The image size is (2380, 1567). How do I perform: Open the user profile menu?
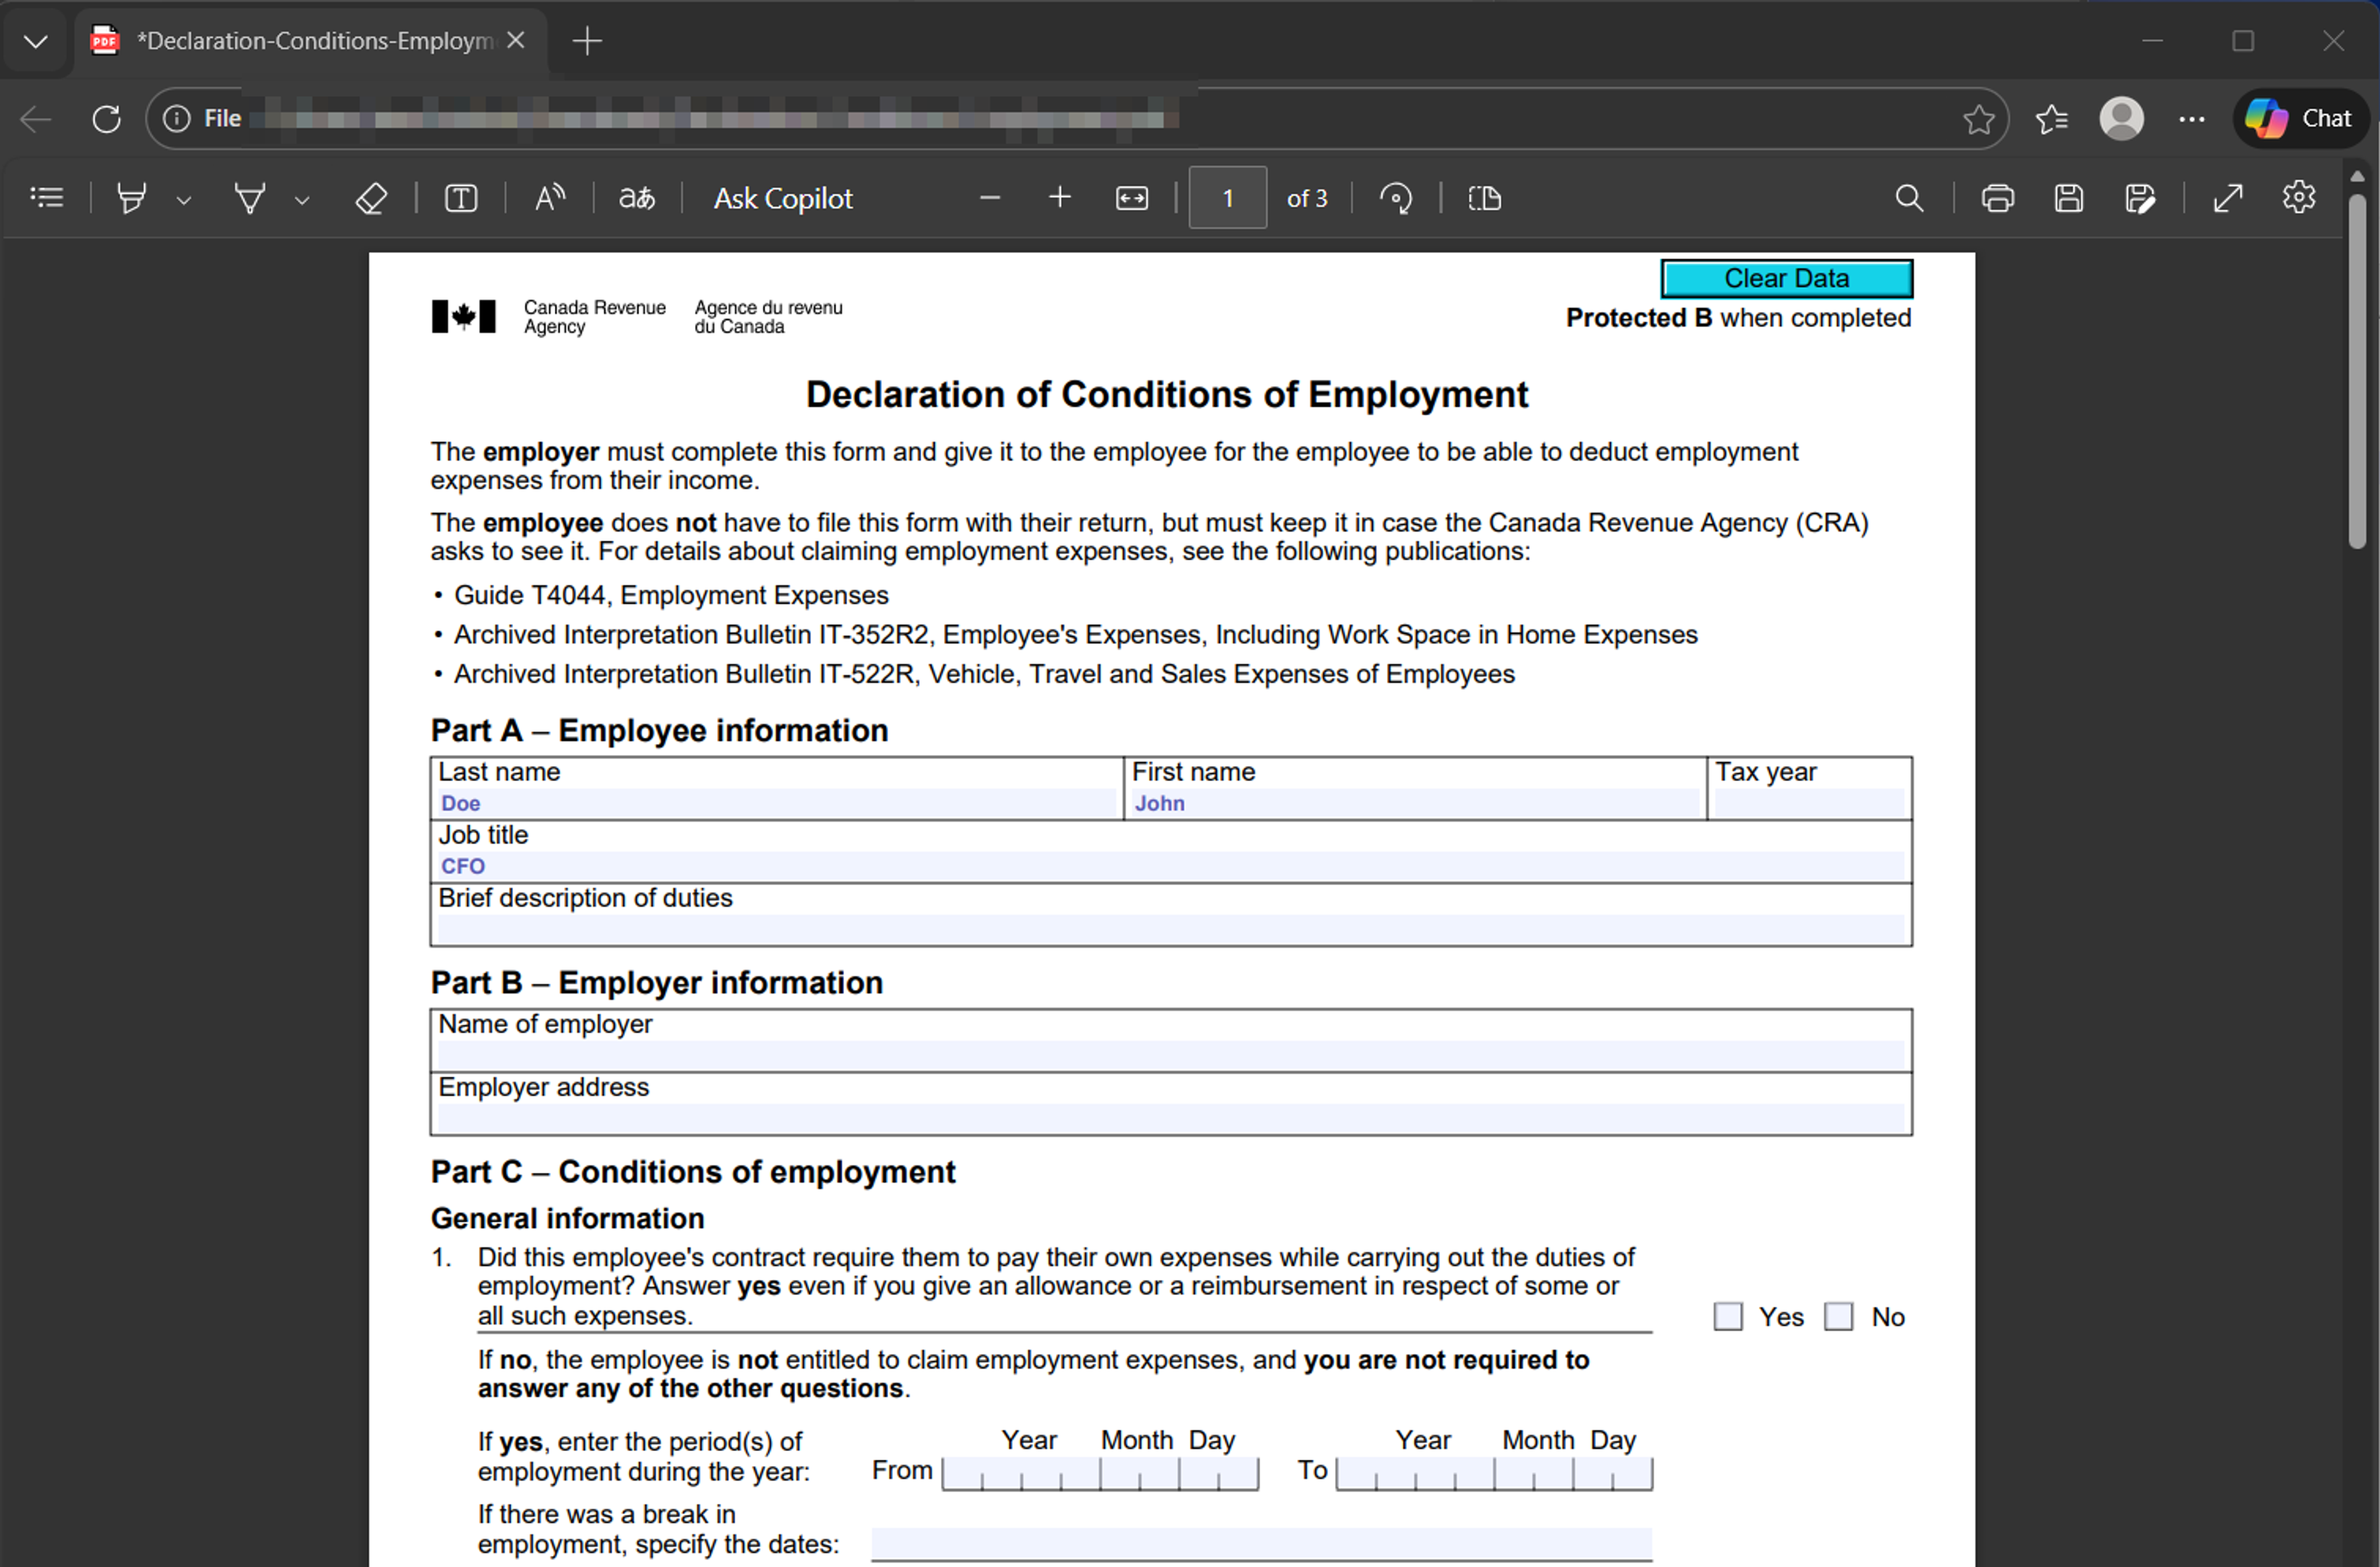tap(2121, 119)
